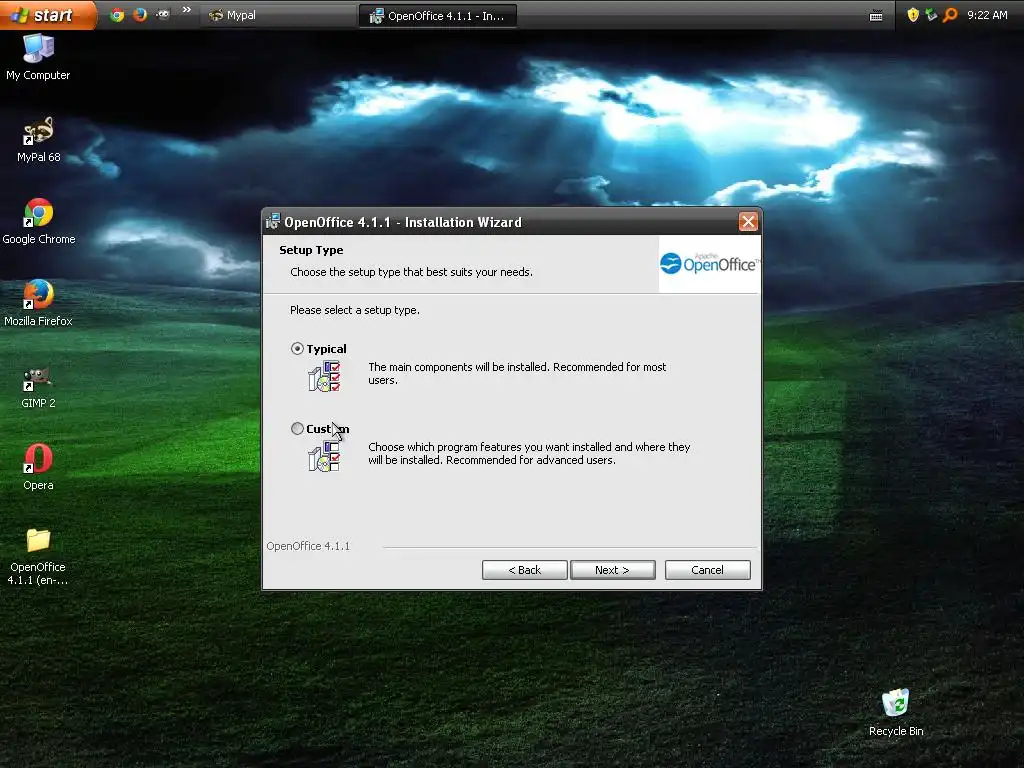Click the Custom setup illustration icon
Image resolution: width=1024 pixels, height=768 pixels.
[324, 456]
